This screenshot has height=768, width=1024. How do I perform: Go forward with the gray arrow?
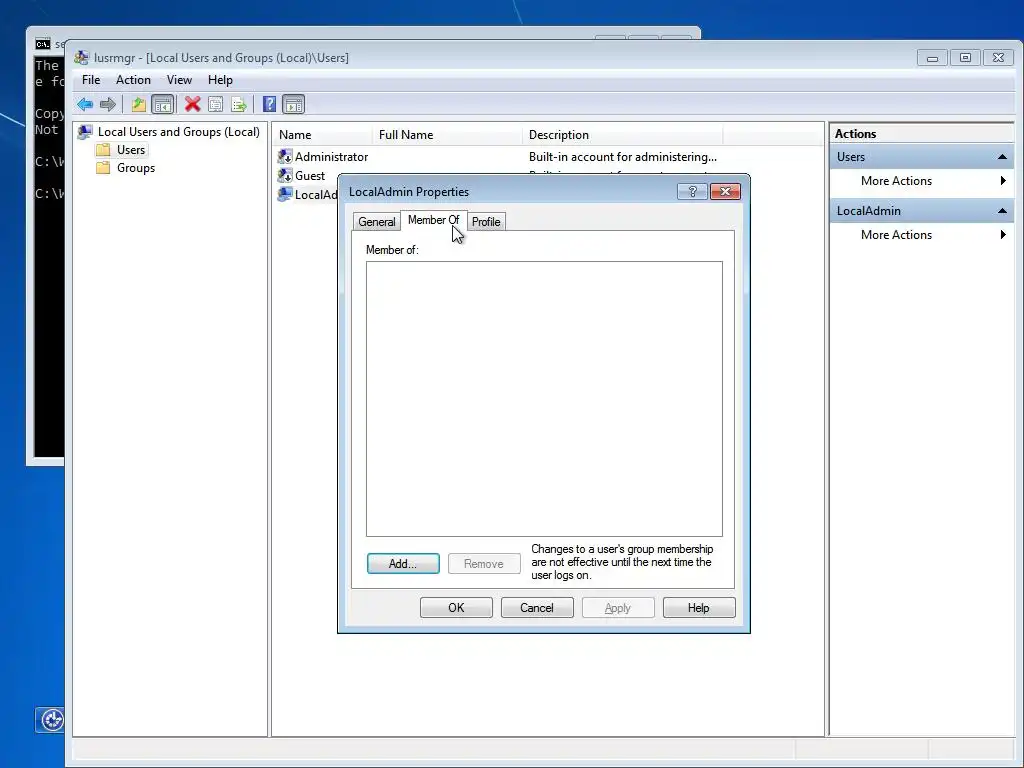pos(108,104)
